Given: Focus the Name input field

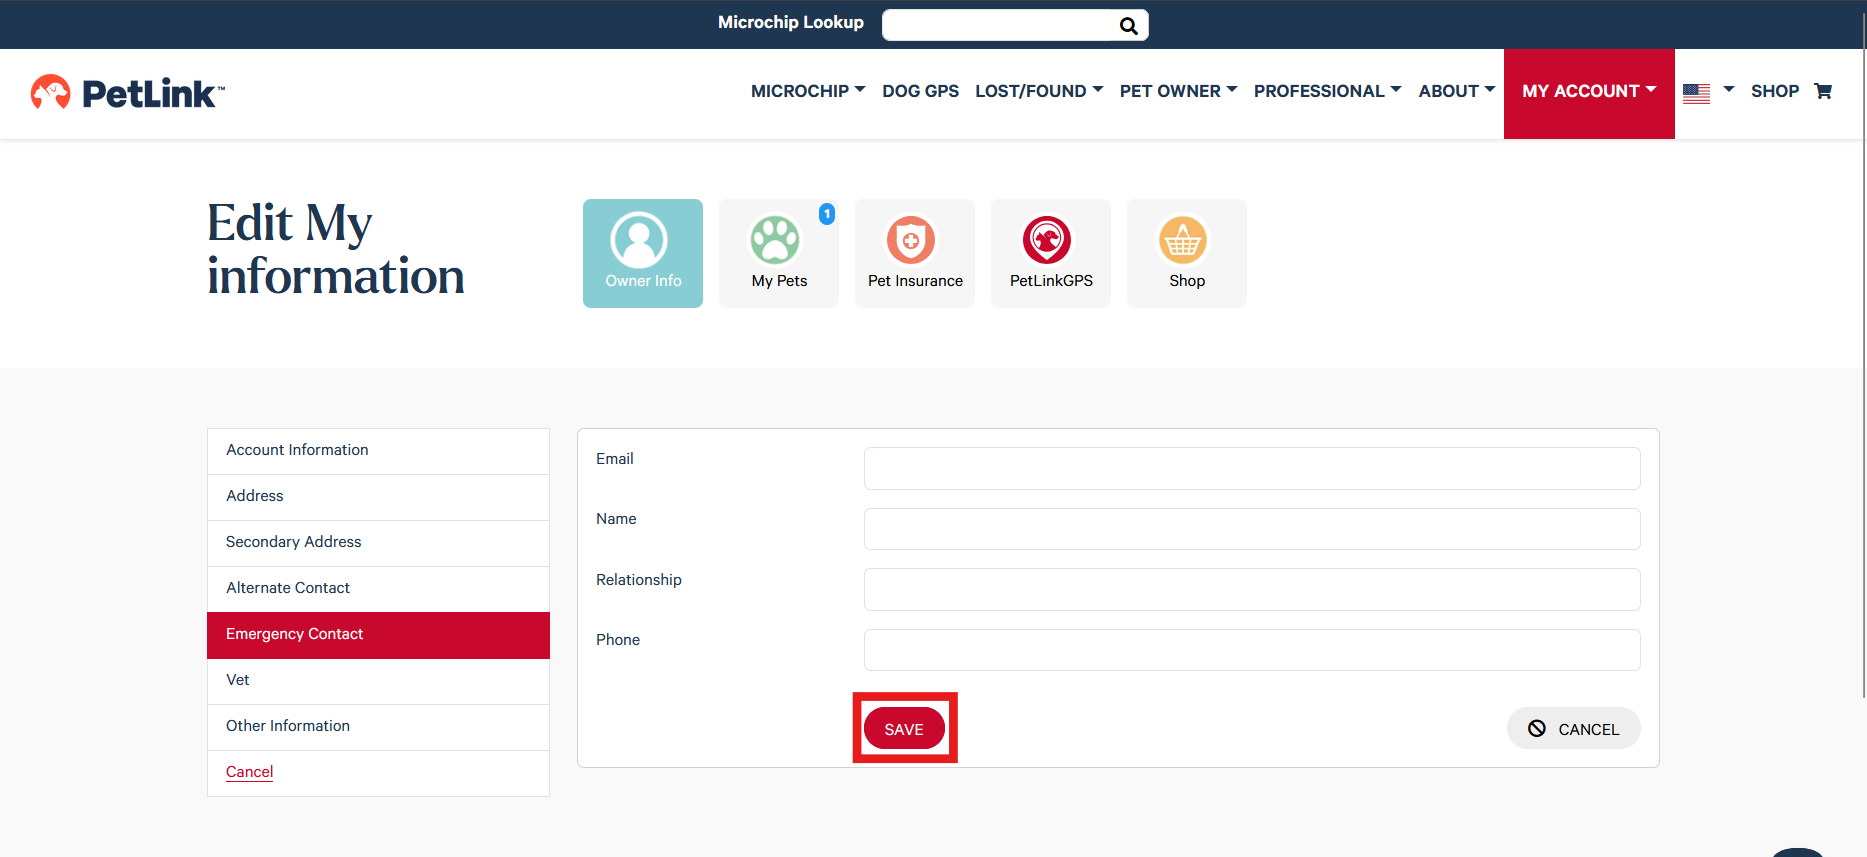Looking at the screenshot, I should 1252,529.
